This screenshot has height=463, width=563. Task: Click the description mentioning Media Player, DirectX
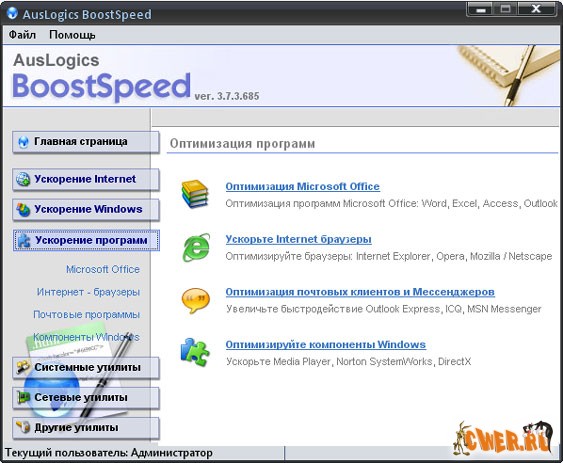[x=348, y=361]
